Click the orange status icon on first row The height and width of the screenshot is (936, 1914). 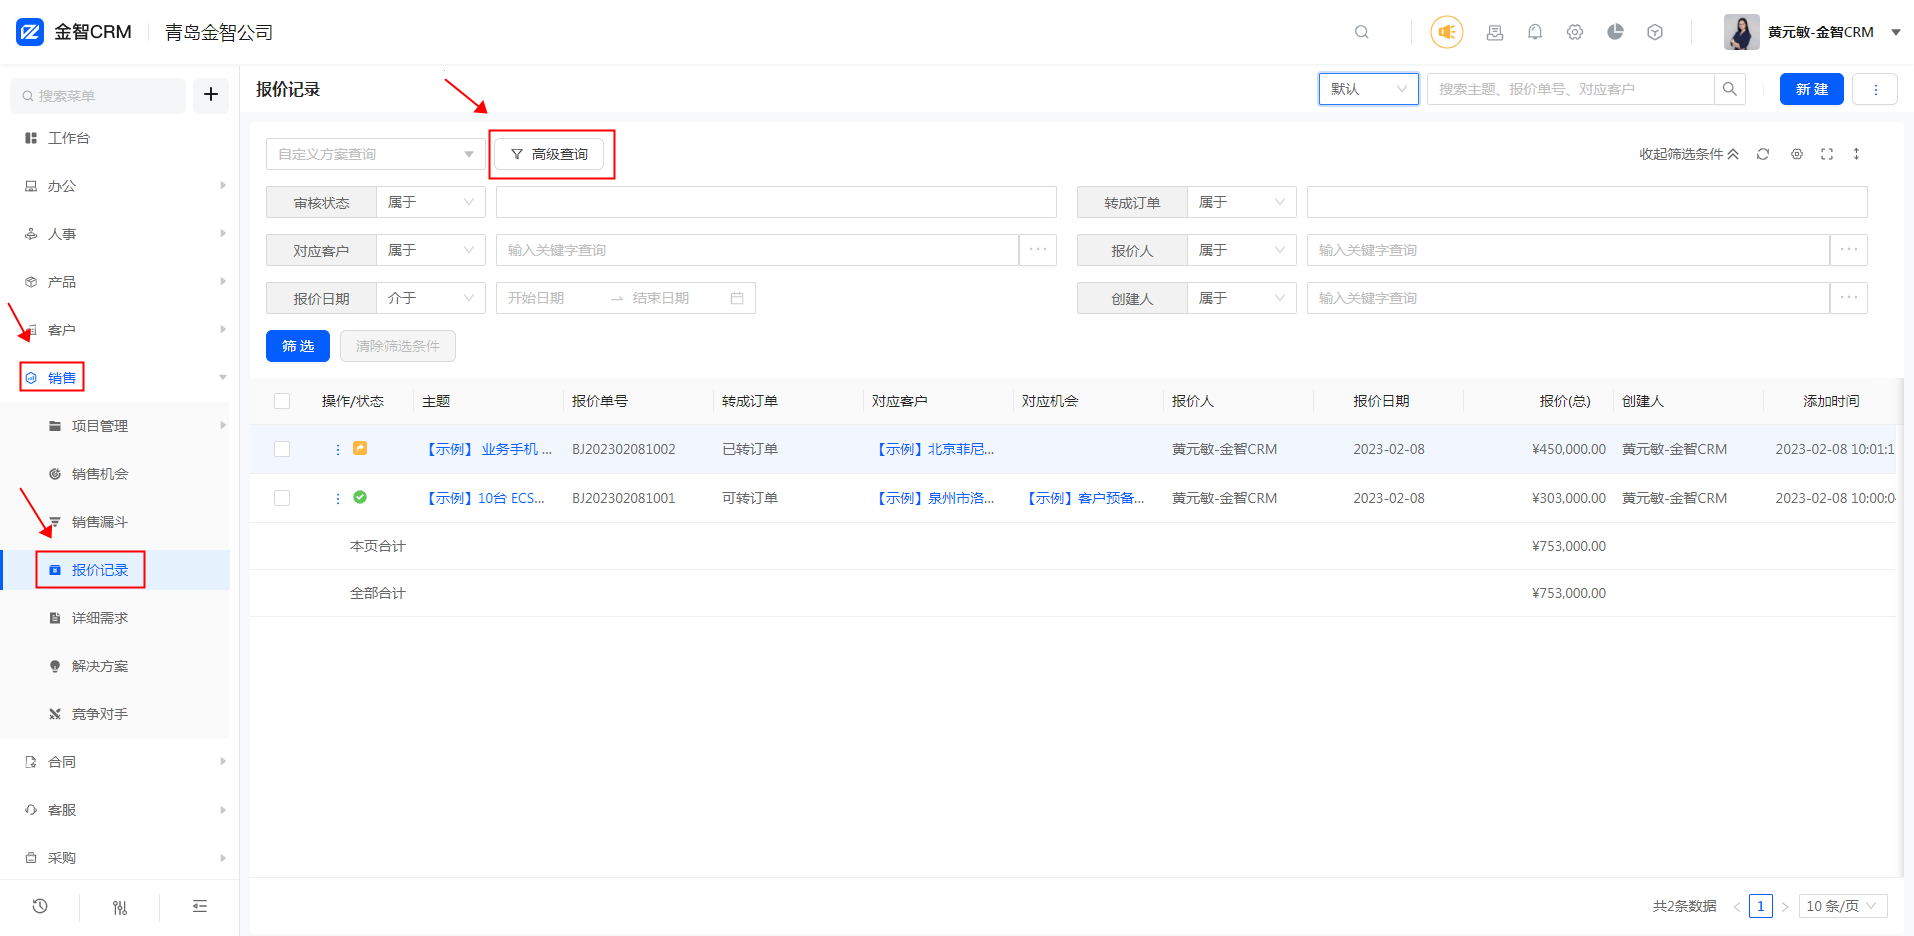coord(360,449)
